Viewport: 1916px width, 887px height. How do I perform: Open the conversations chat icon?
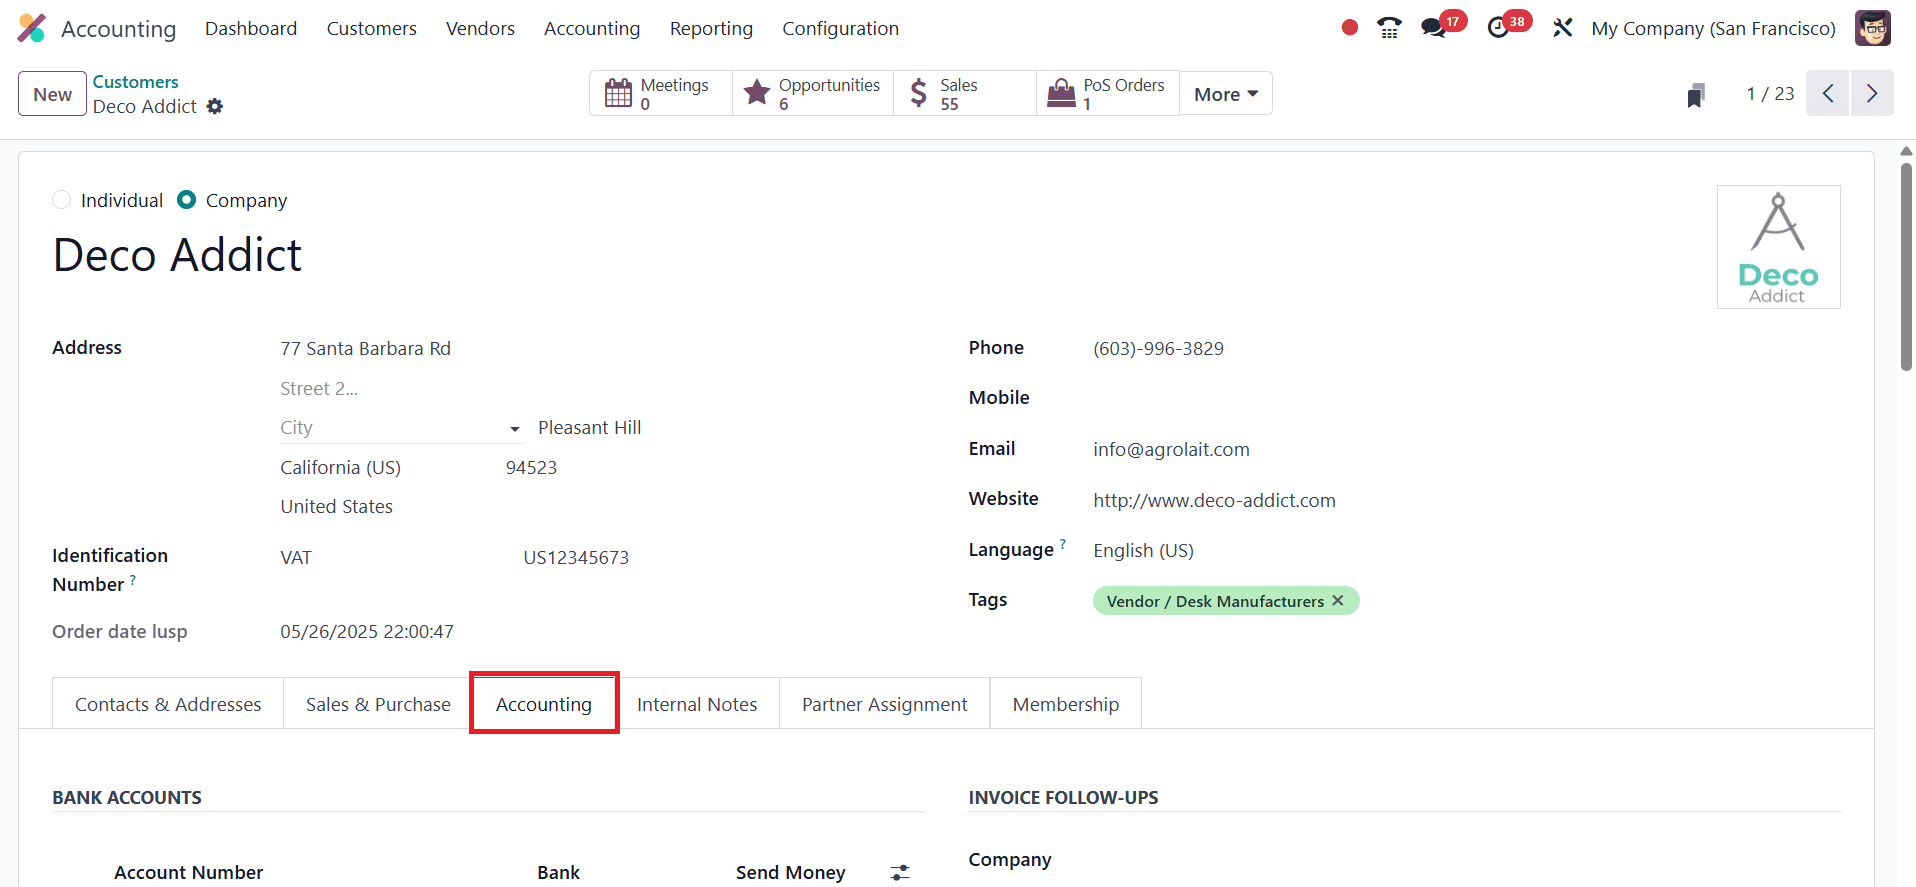point(1434,28)
